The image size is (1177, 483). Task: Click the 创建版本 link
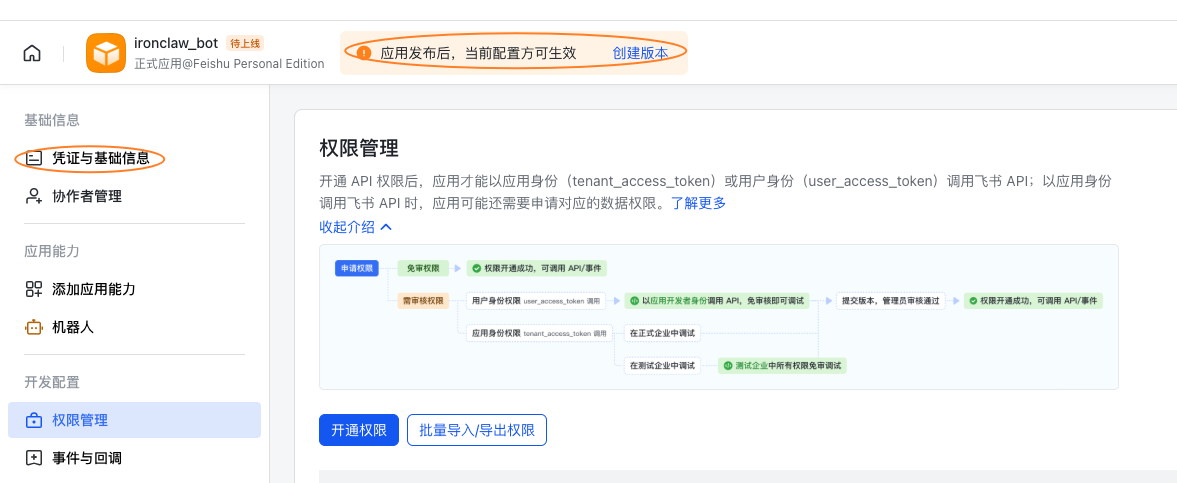(x=640, y=53)
